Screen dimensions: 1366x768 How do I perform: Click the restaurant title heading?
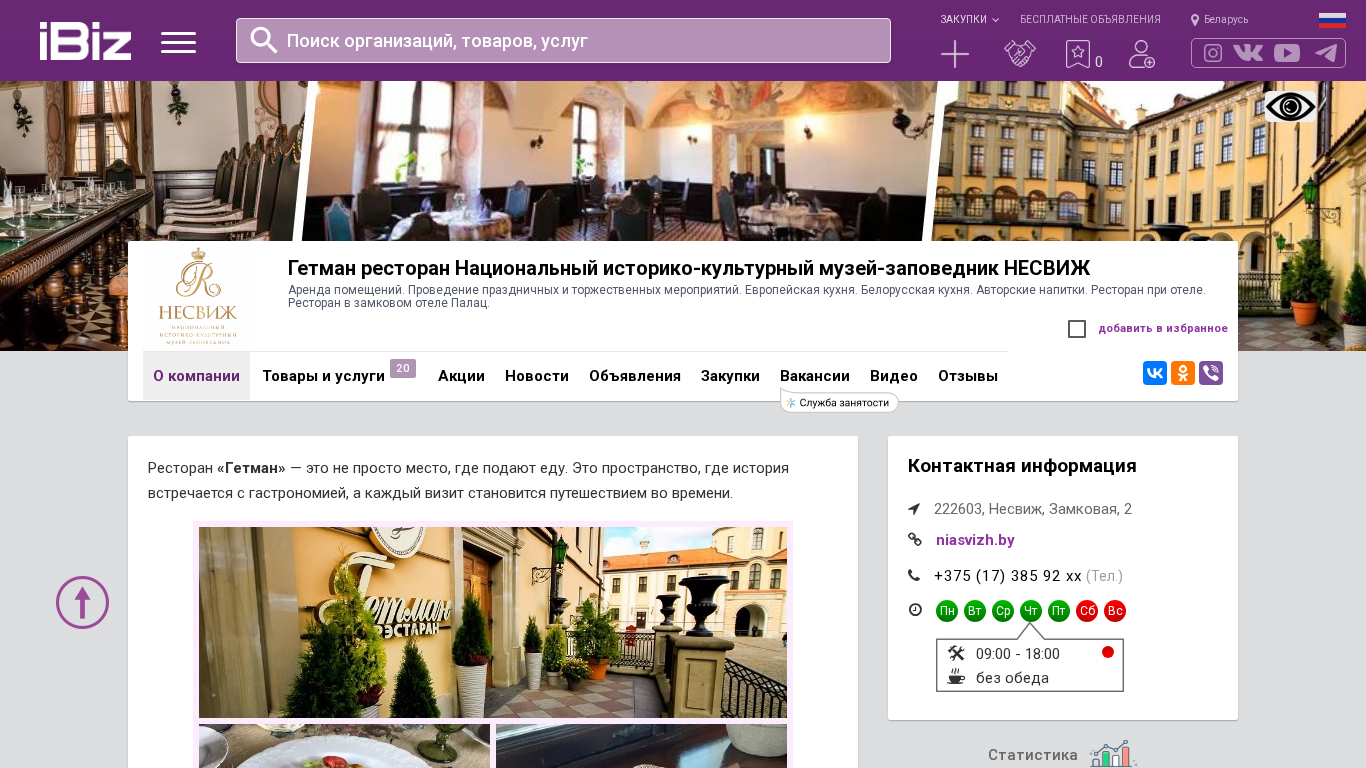tap(689, 268)
